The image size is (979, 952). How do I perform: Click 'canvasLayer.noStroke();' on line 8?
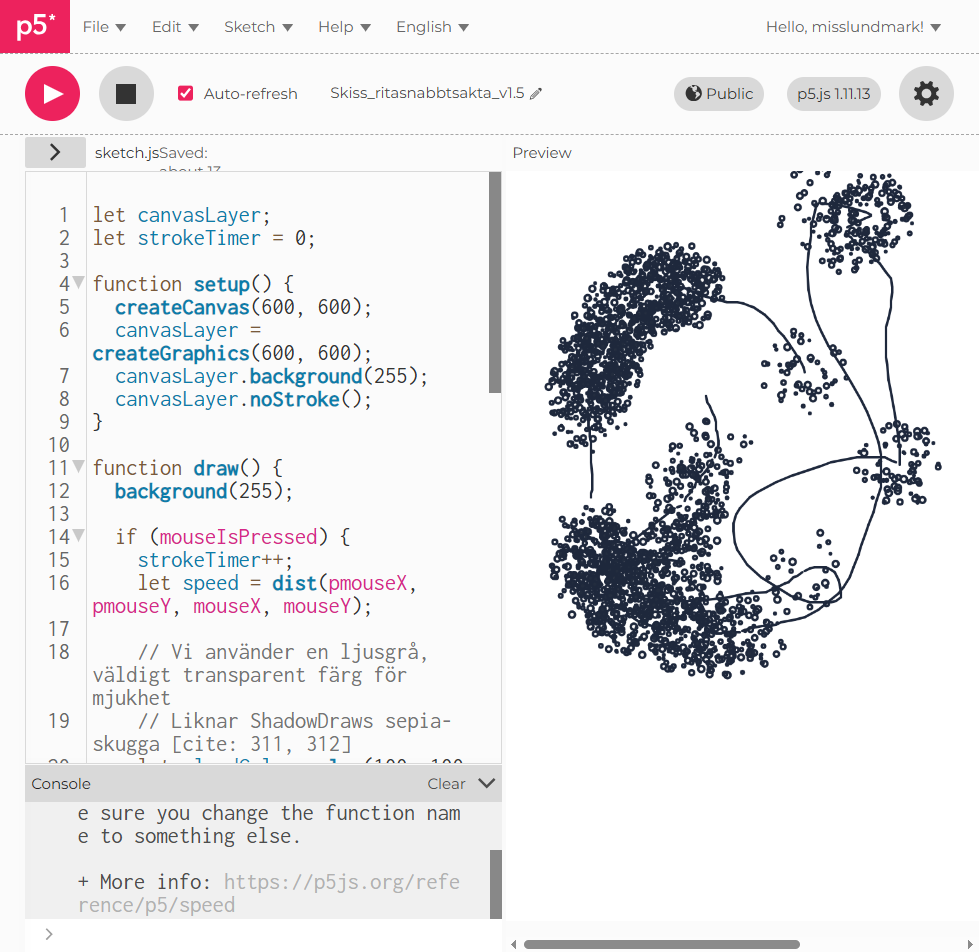point(244,400)
